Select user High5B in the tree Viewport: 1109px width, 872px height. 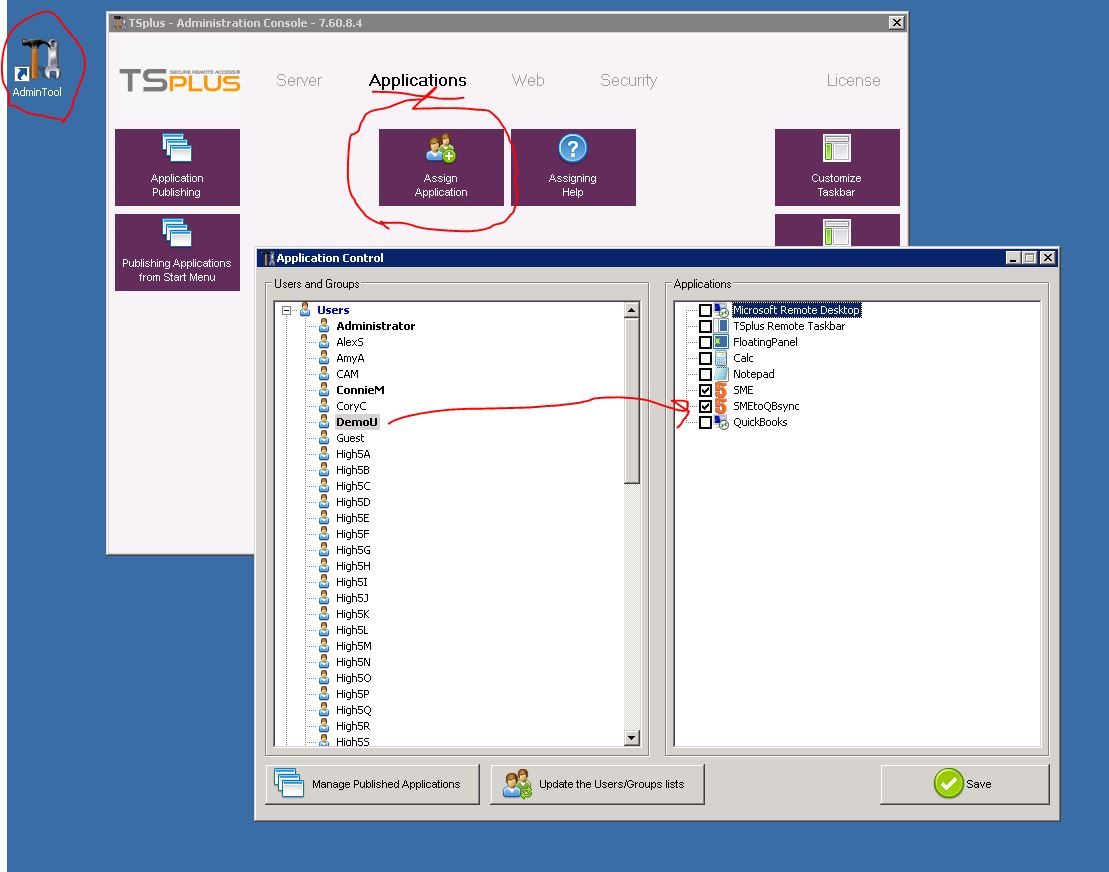(x=352, y=470)
